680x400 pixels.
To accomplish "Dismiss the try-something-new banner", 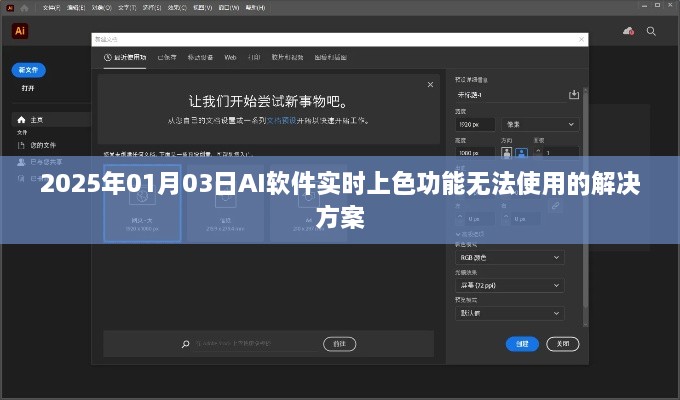I will pyautogui.click(x=430, y=85).
